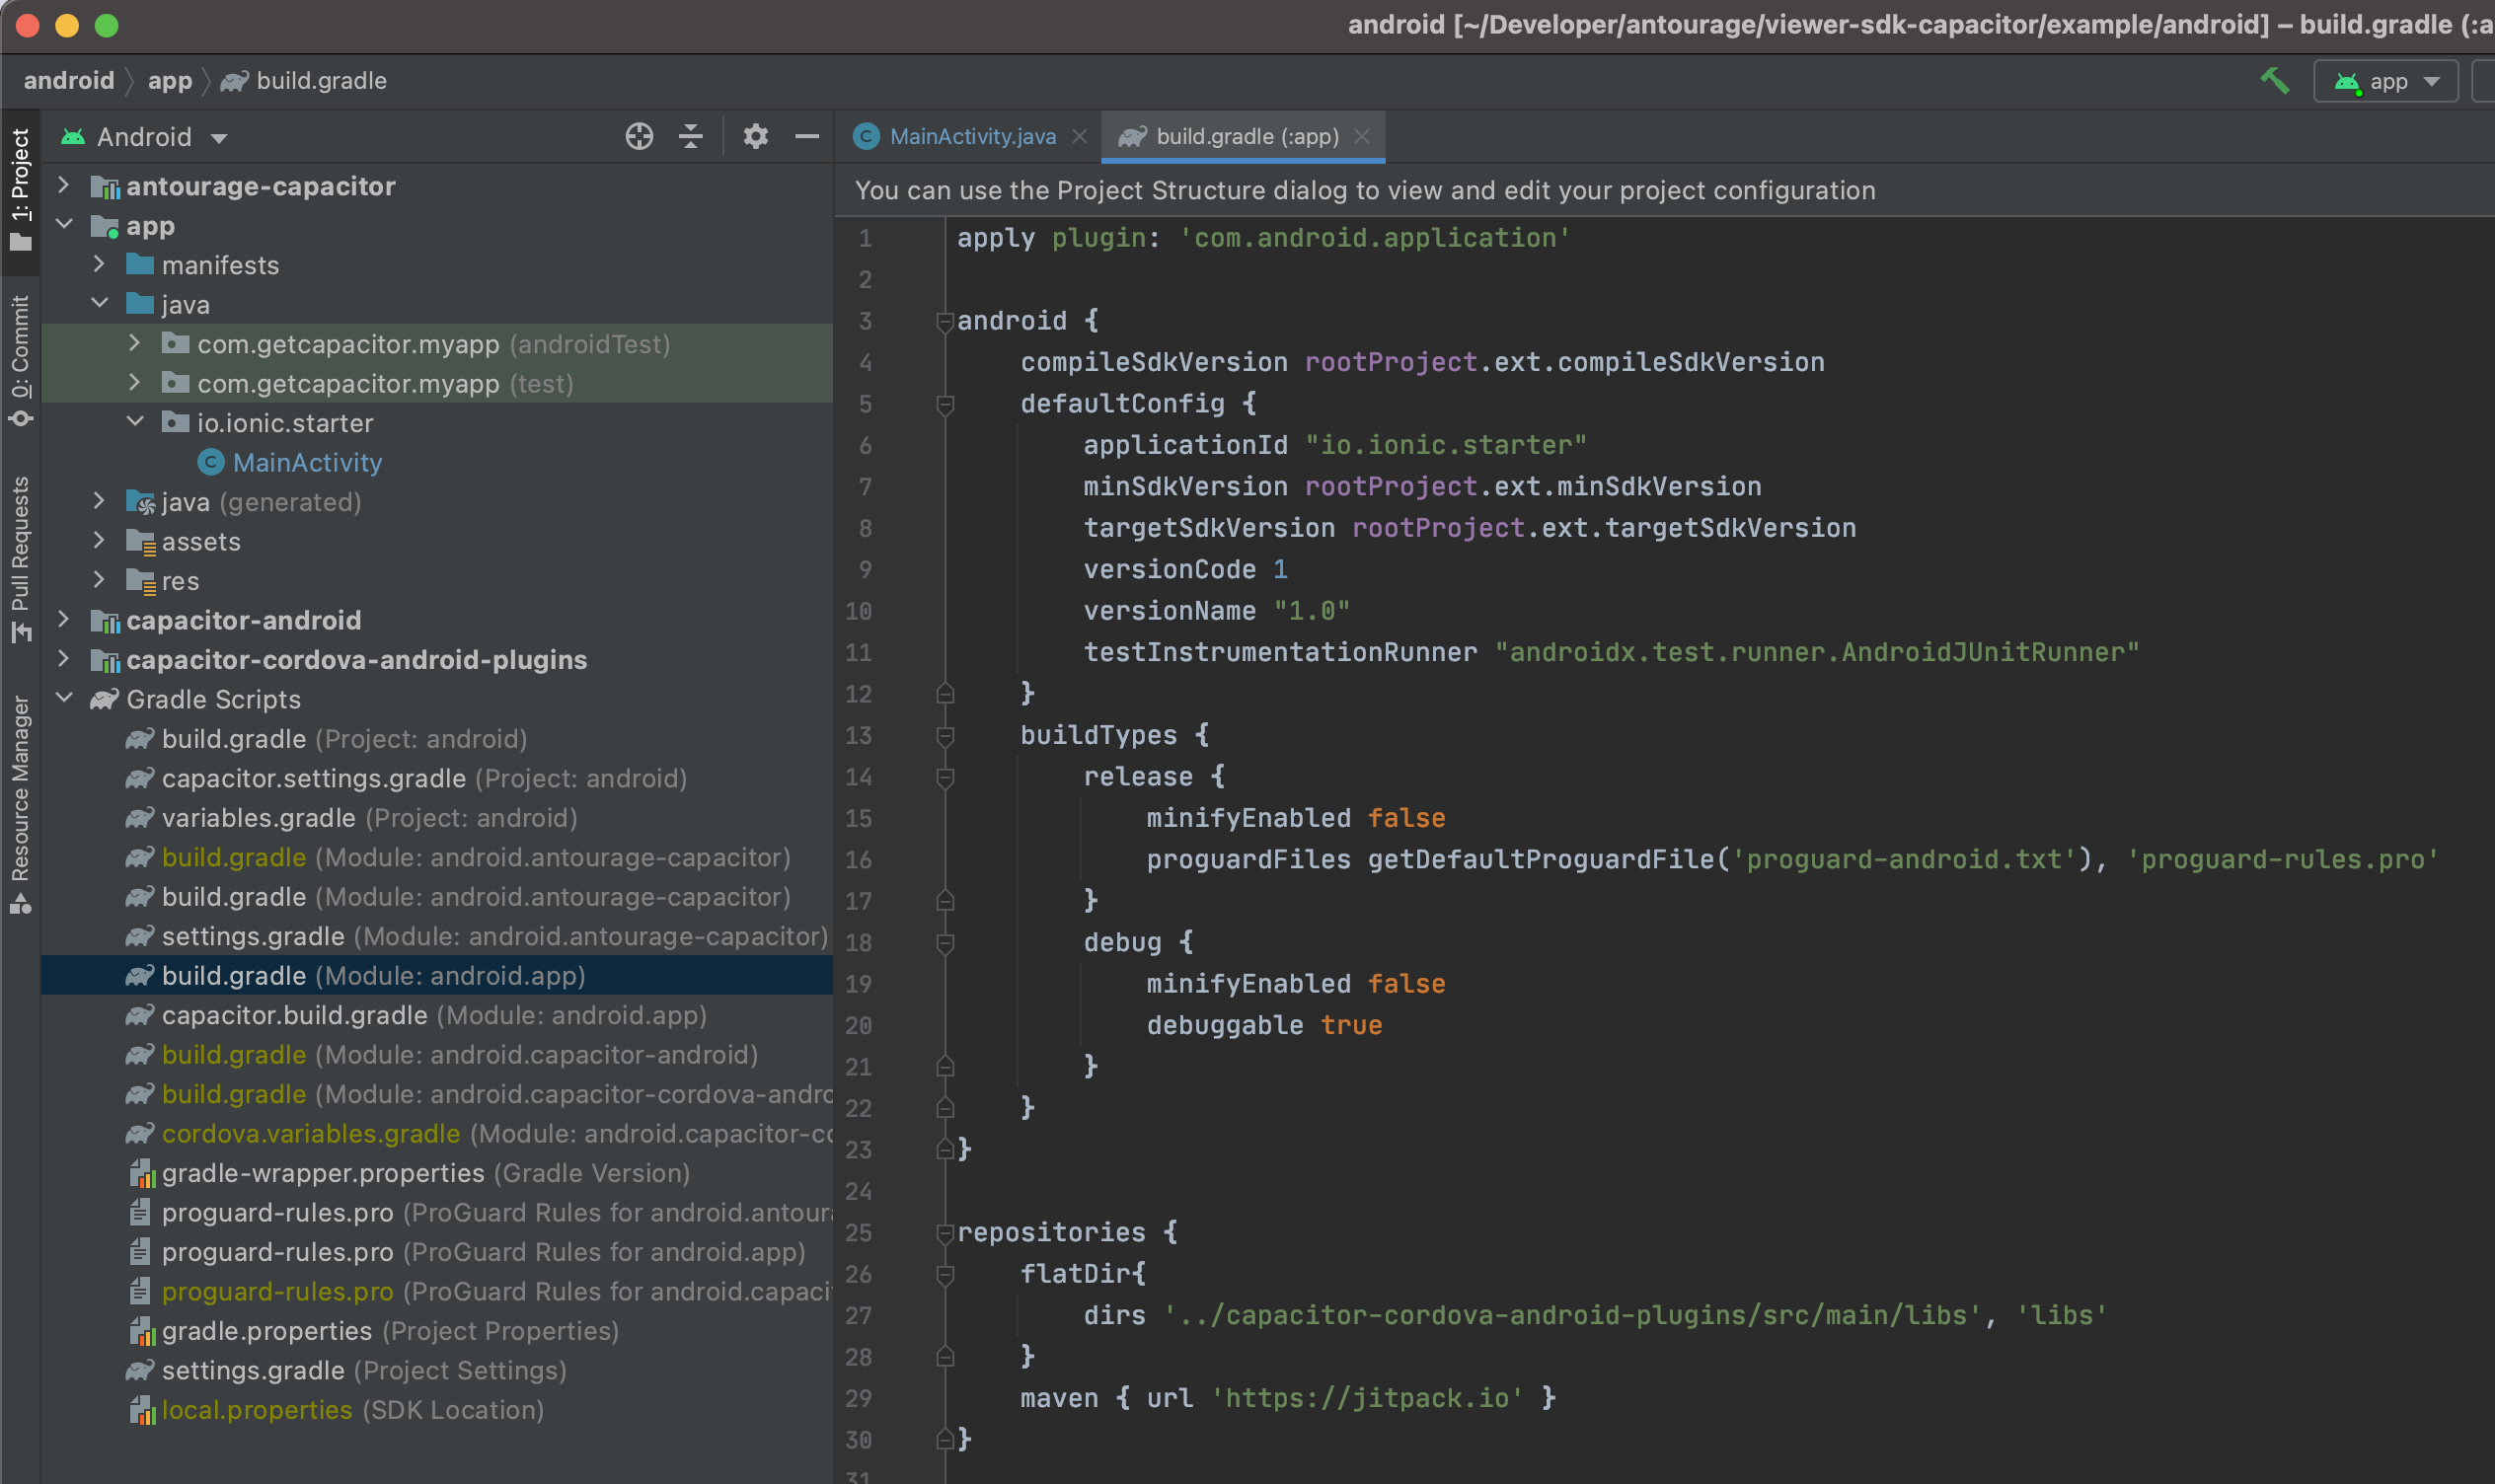
Task: Expand the antourage-capacitor module
Action: [64, 185]
